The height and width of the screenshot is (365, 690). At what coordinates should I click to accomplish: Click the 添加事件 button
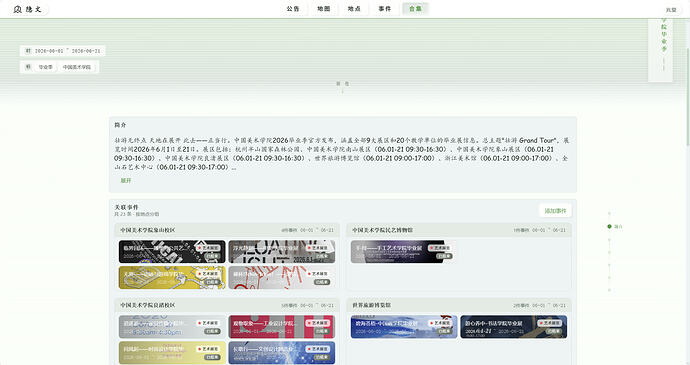555,211
